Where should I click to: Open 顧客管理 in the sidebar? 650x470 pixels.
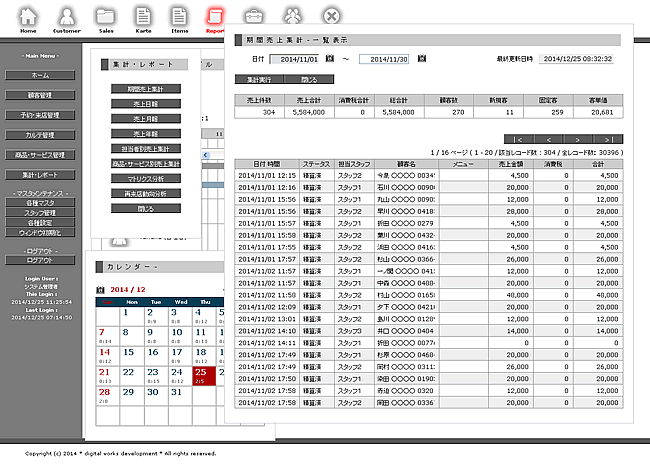[x=40, y=95]
